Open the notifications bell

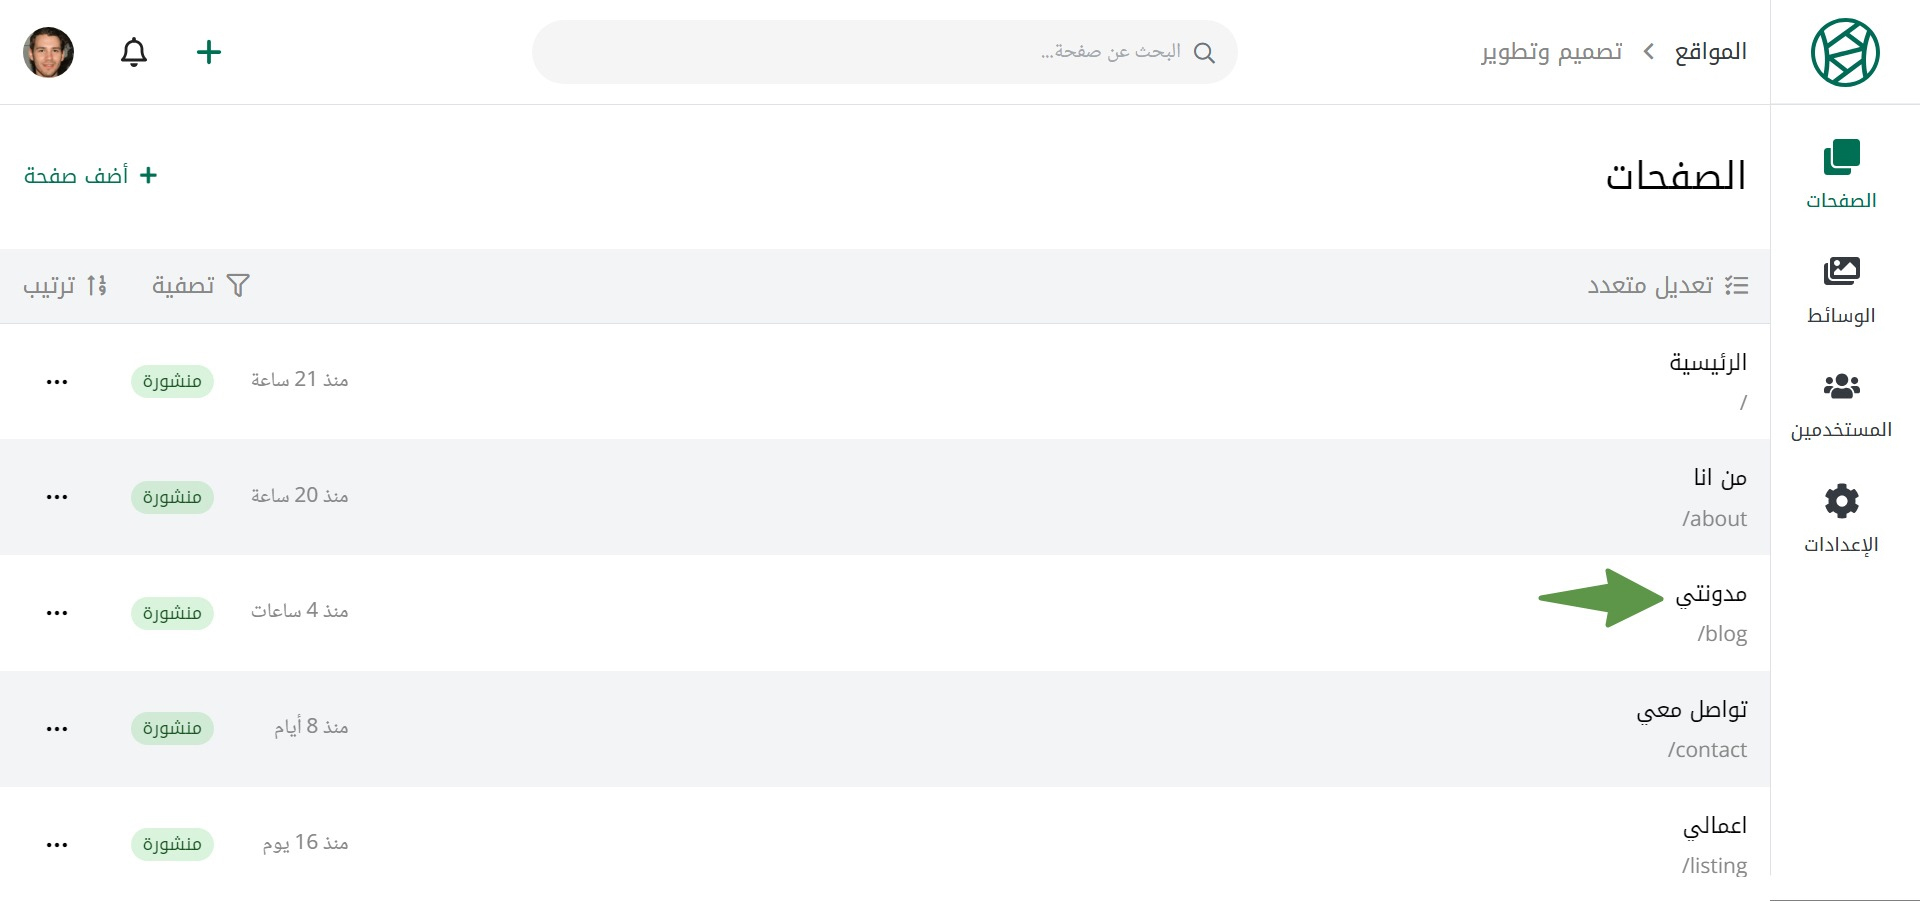coord(134,52)
